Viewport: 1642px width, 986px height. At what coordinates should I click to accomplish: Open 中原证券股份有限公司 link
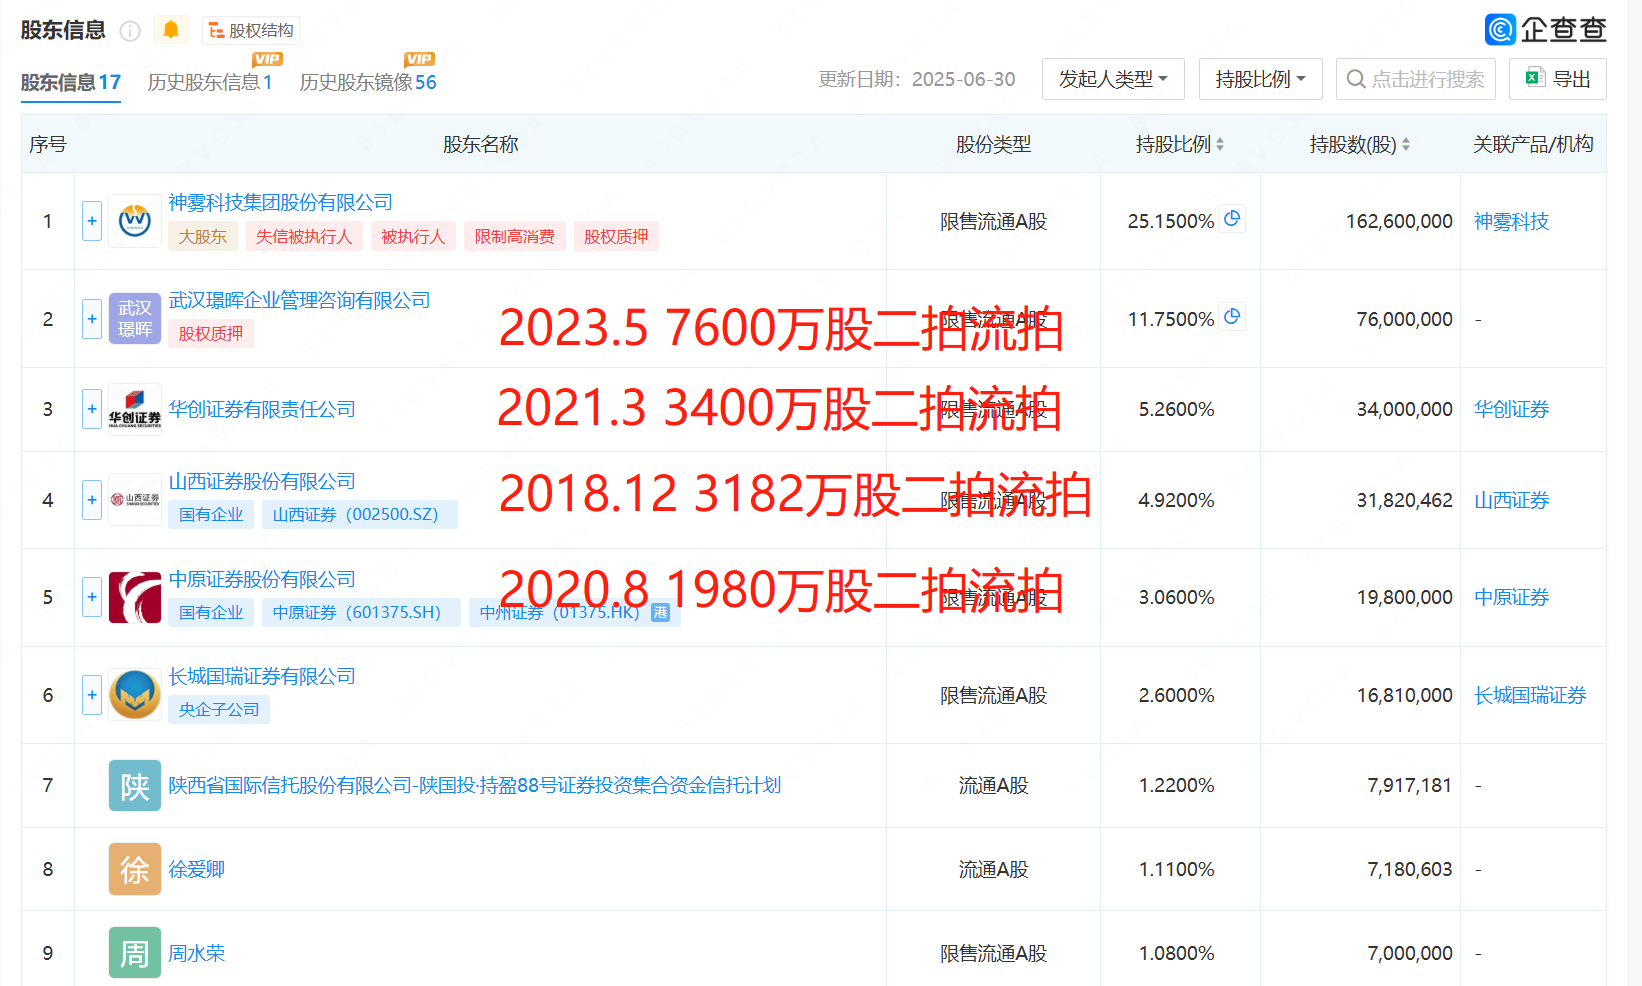(x=262, y=579)
